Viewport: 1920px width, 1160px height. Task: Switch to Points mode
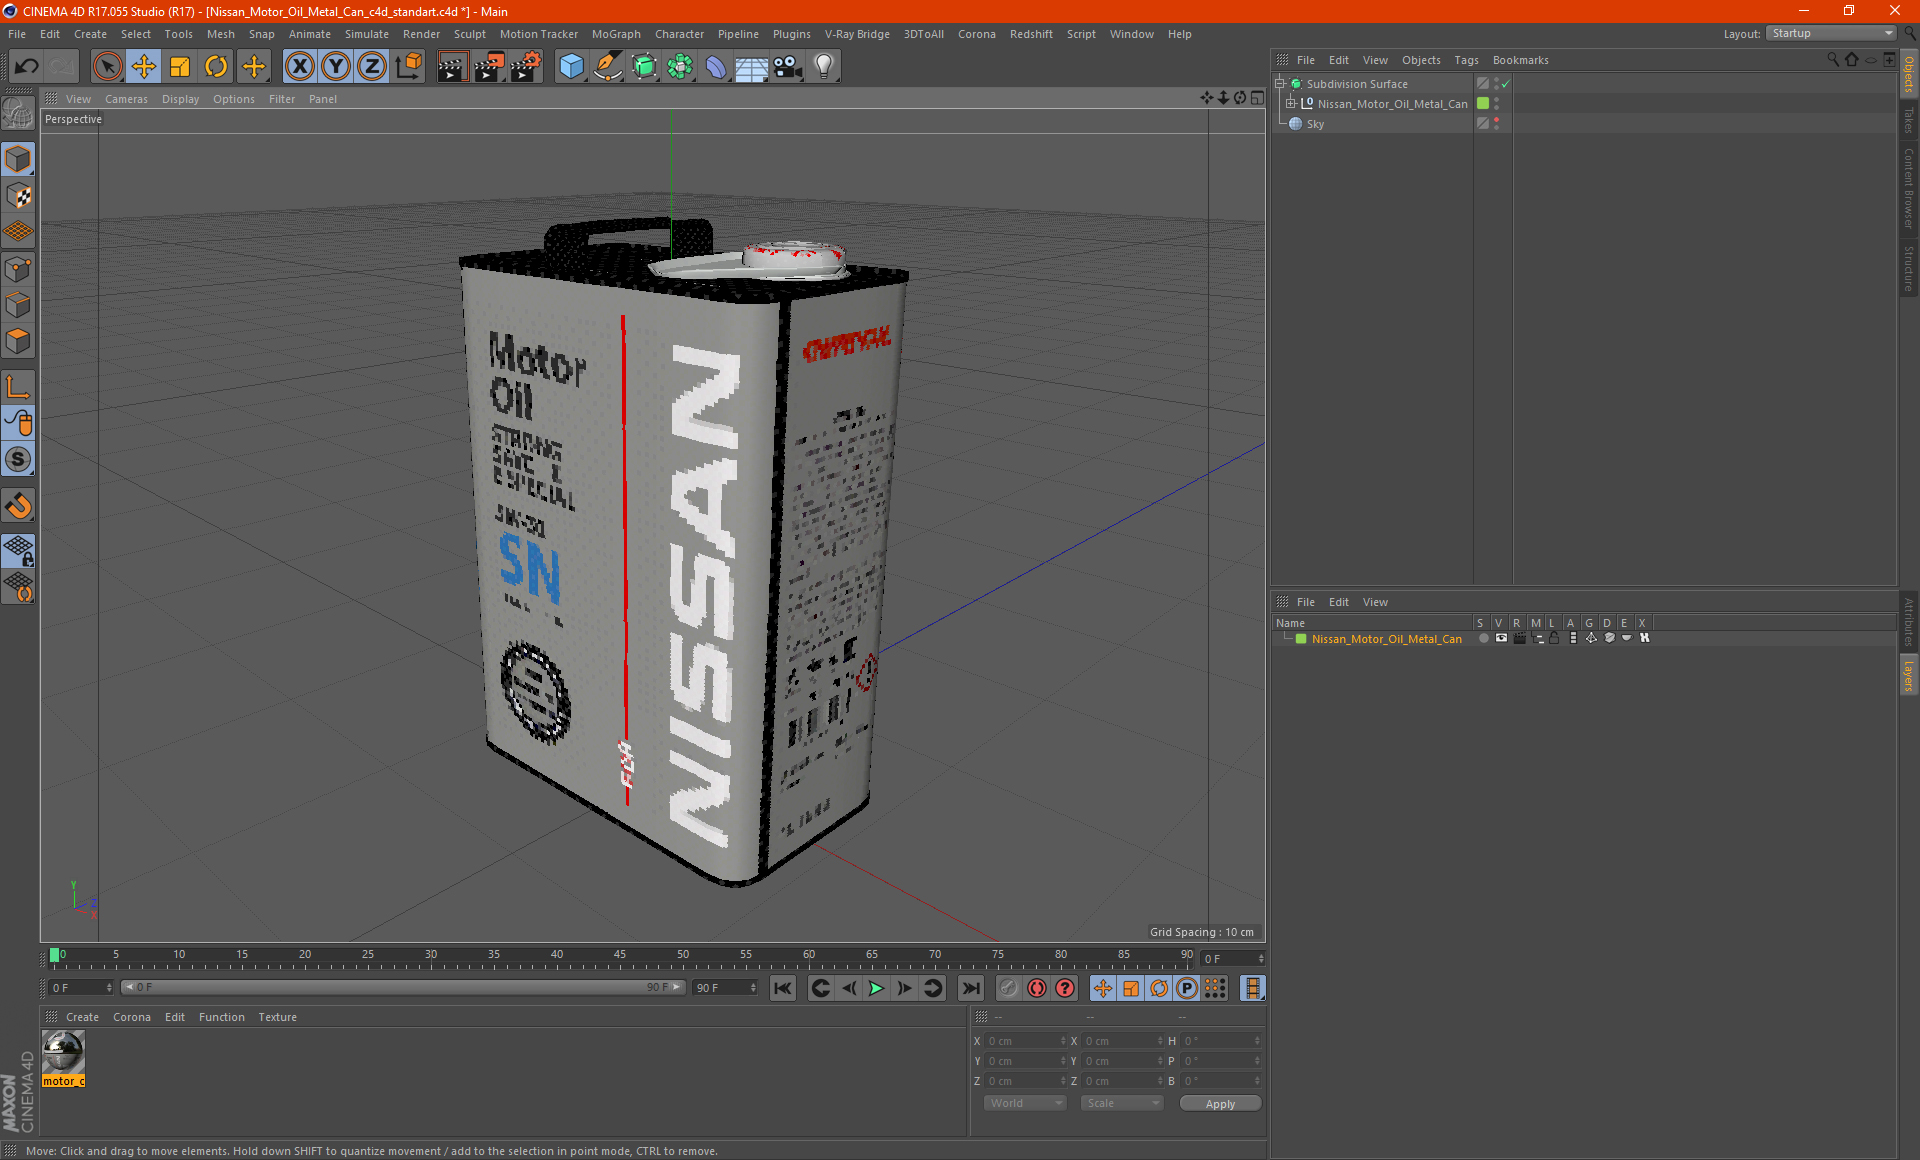pos(19,269)
